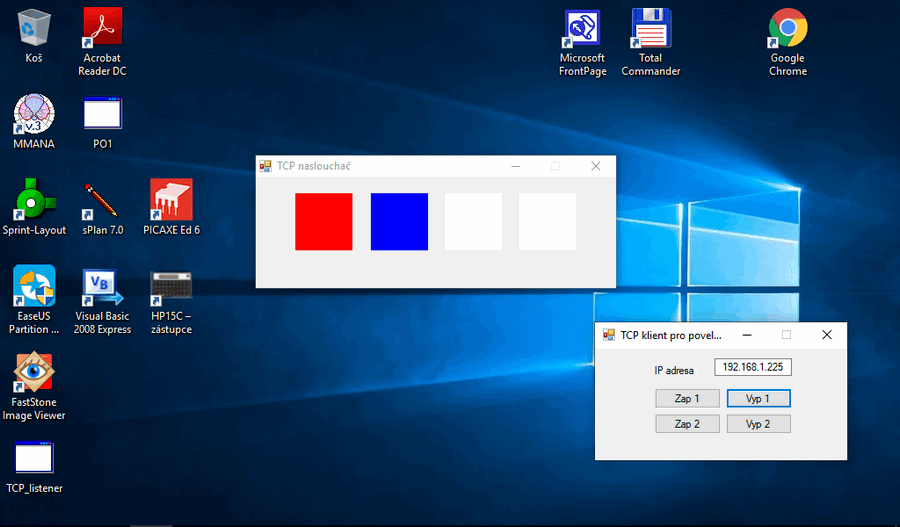Select the Google Chrome desktop icon
Image resolution: width=900 pixels, height=527 pixels.
787,28
